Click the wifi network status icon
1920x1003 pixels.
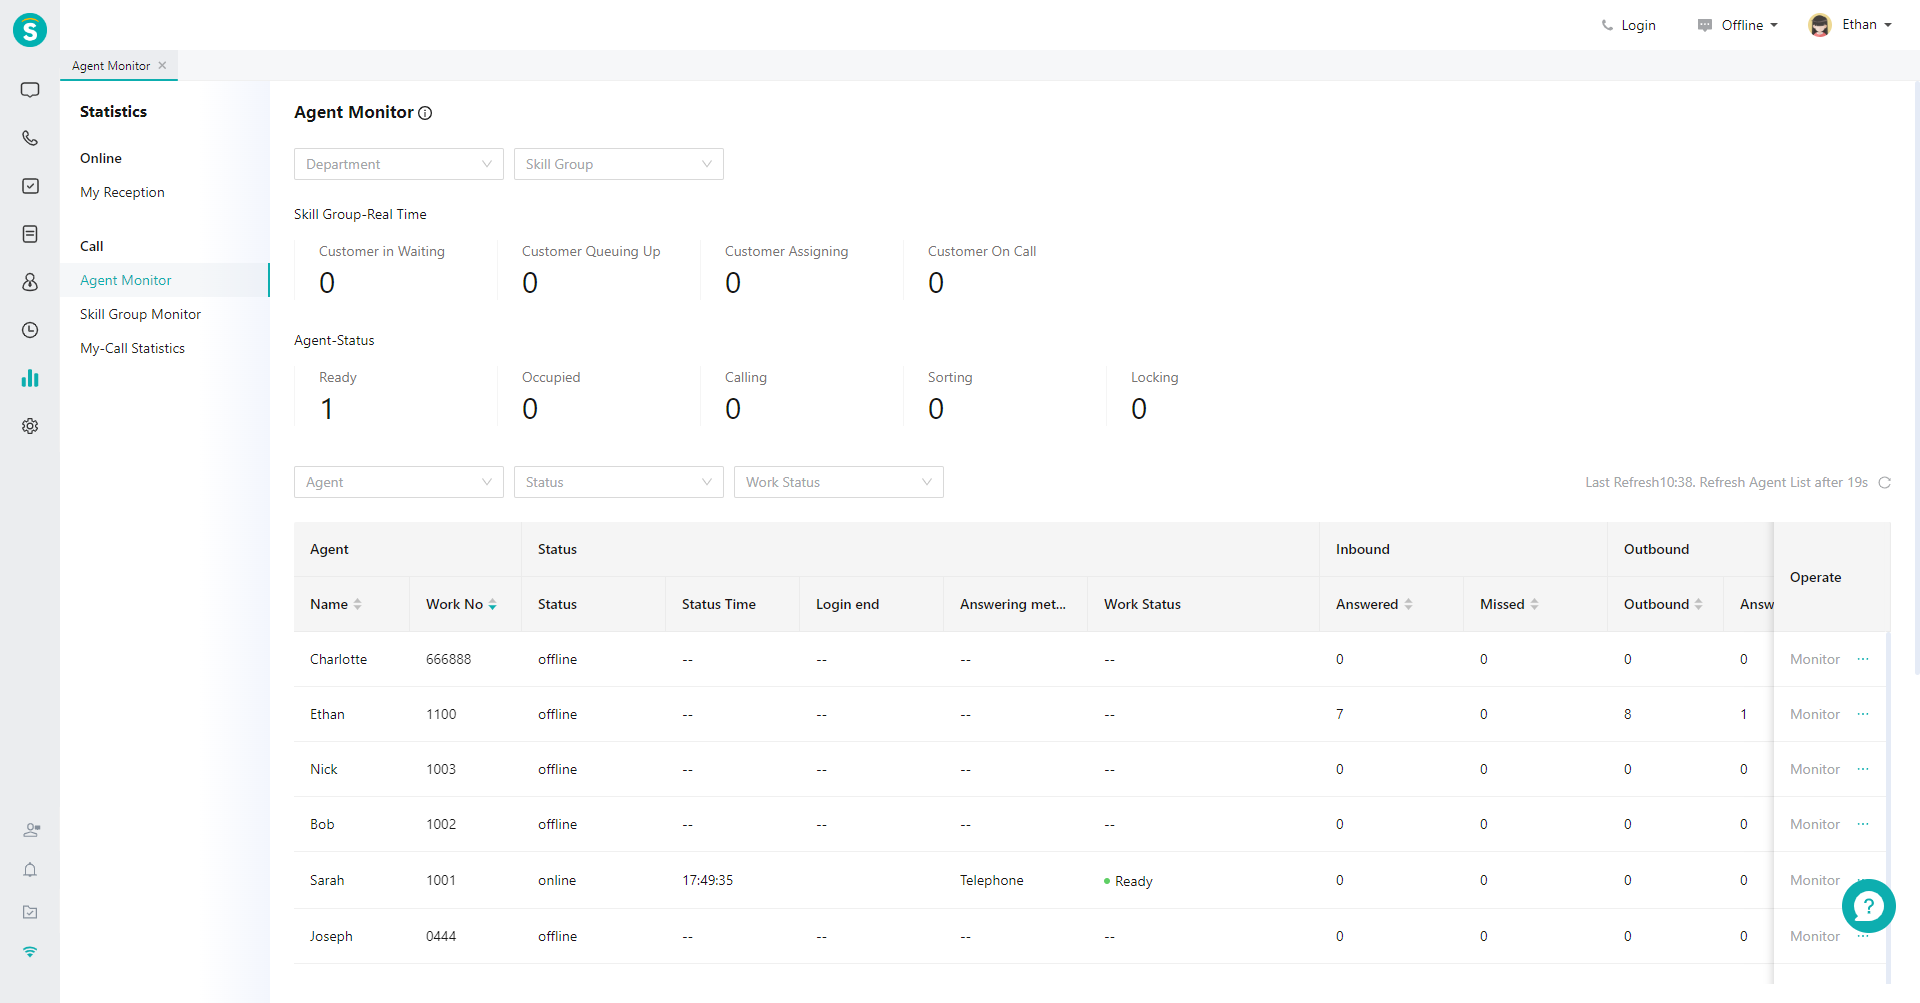[x=30, y=952]
